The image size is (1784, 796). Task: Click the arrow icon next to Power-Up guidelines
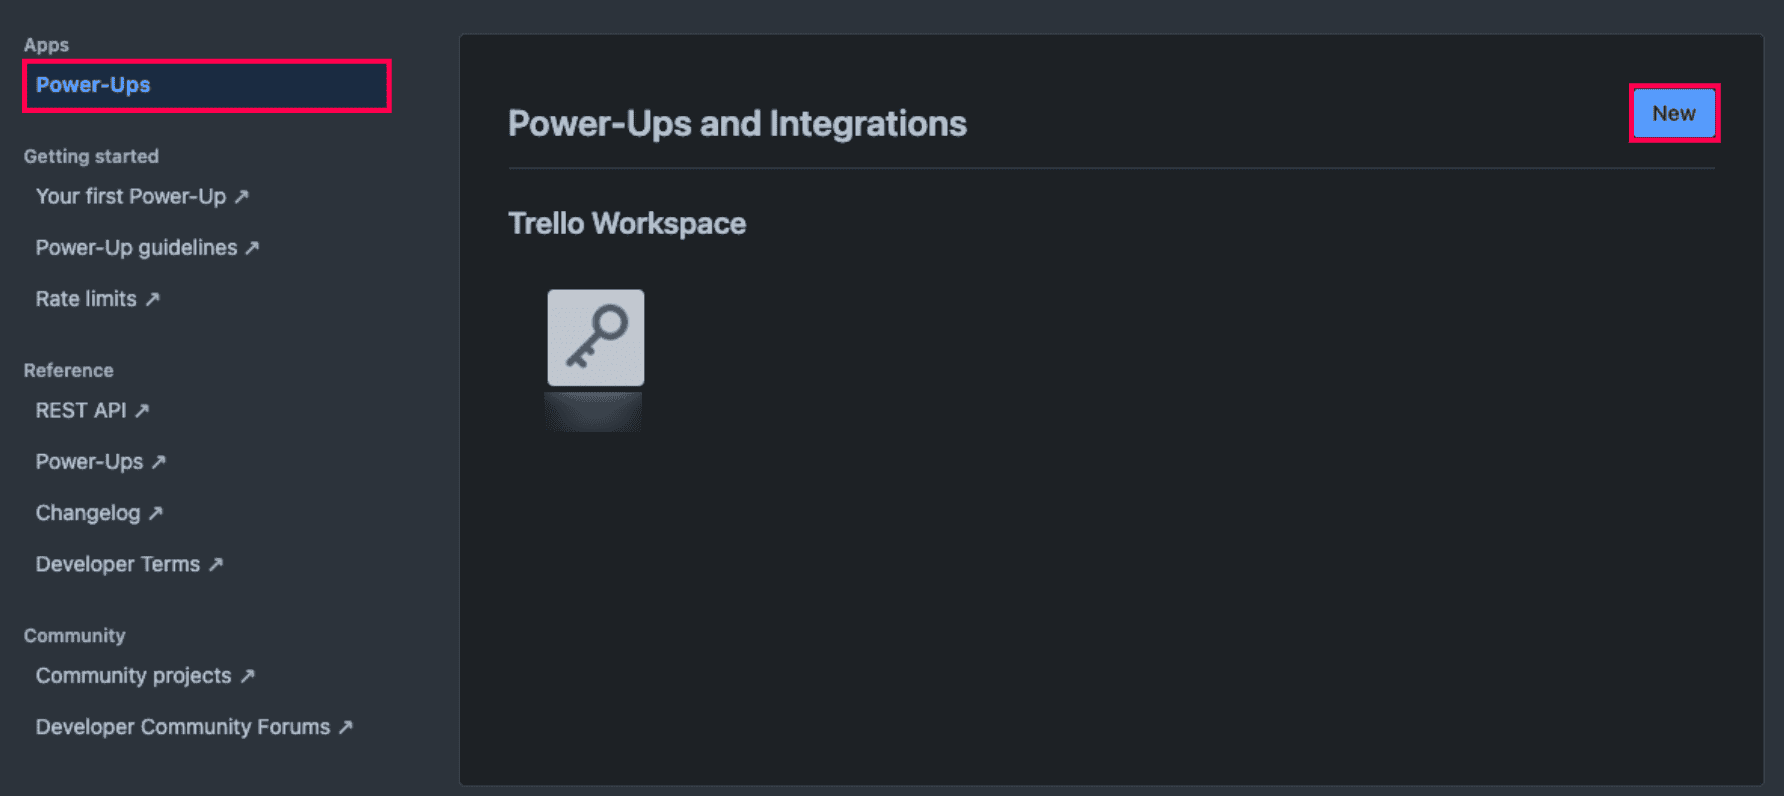252,248
